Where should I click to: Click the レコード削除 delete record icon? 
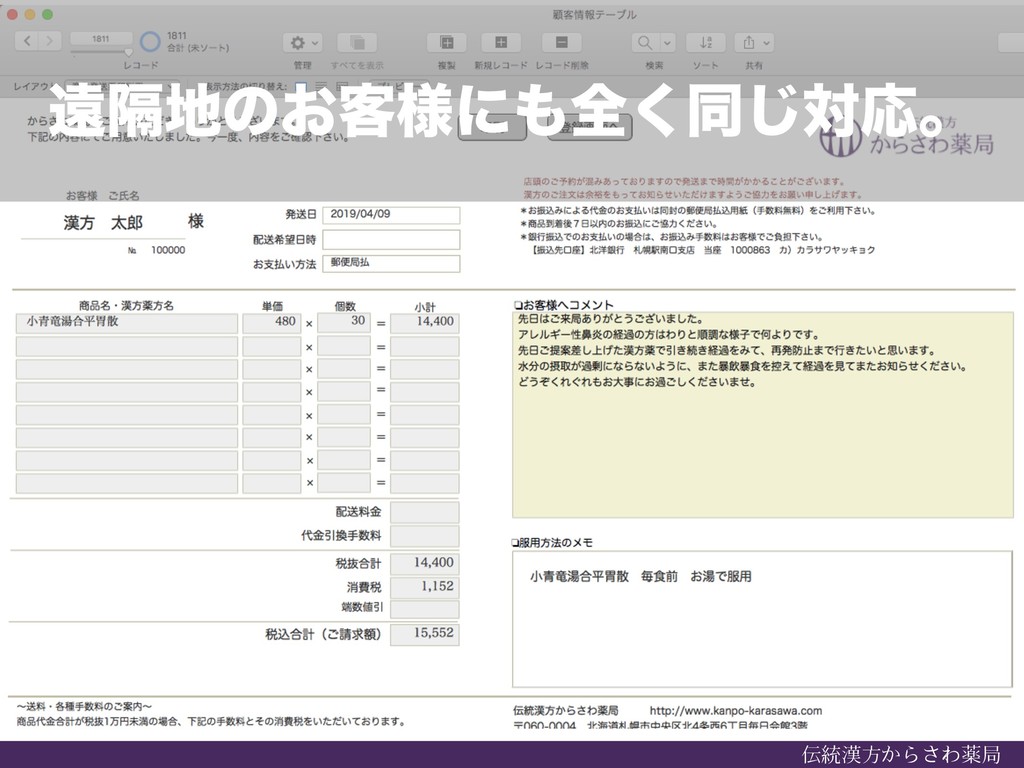click(561, 42)
